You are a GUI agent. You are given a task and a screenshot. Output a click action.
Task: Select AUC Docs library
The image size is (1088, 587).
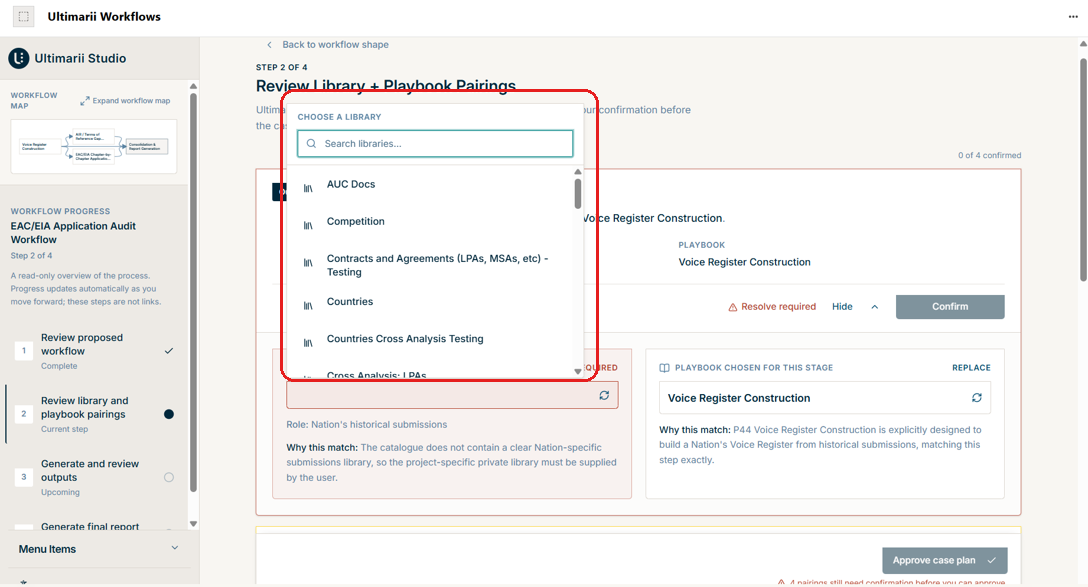pos(435,184)
